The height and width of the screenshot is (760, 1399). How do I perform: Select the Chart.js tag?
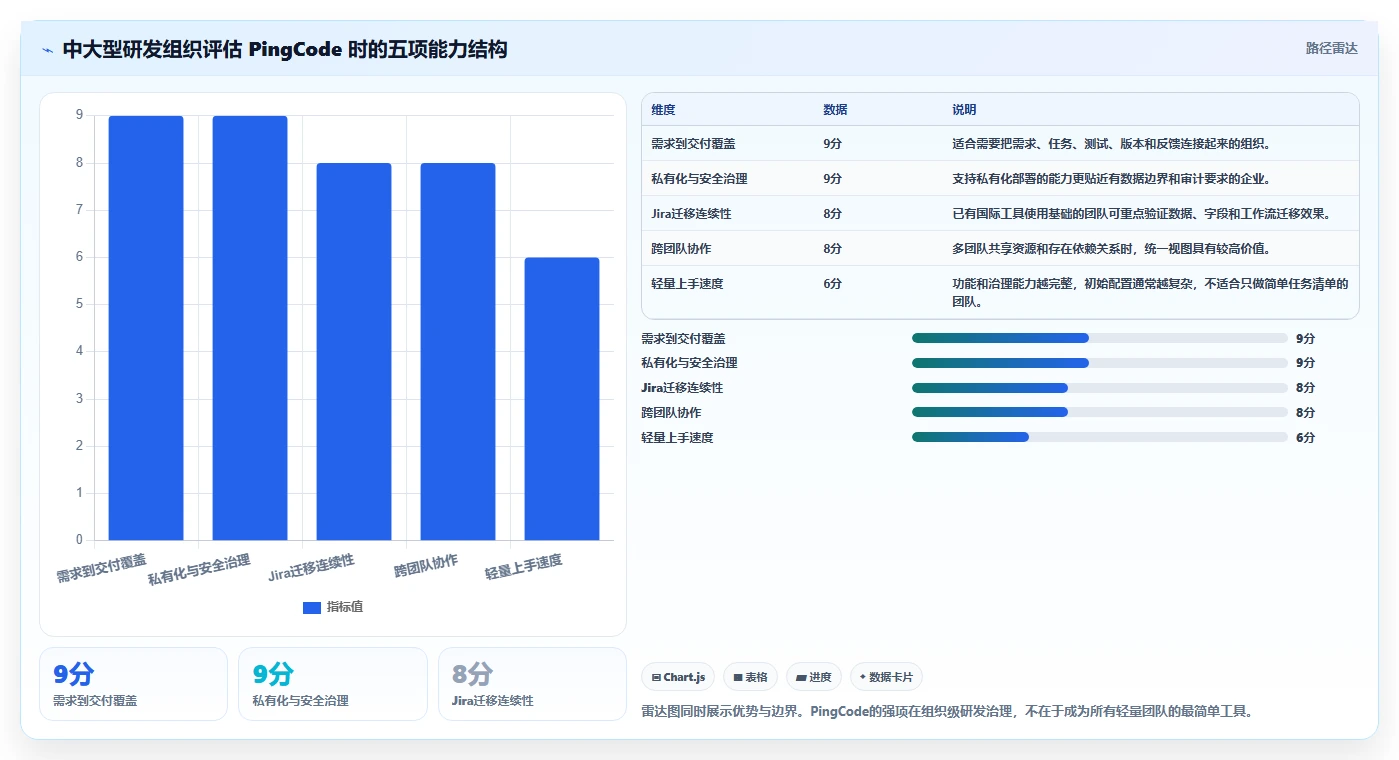[x=678, y=677]
